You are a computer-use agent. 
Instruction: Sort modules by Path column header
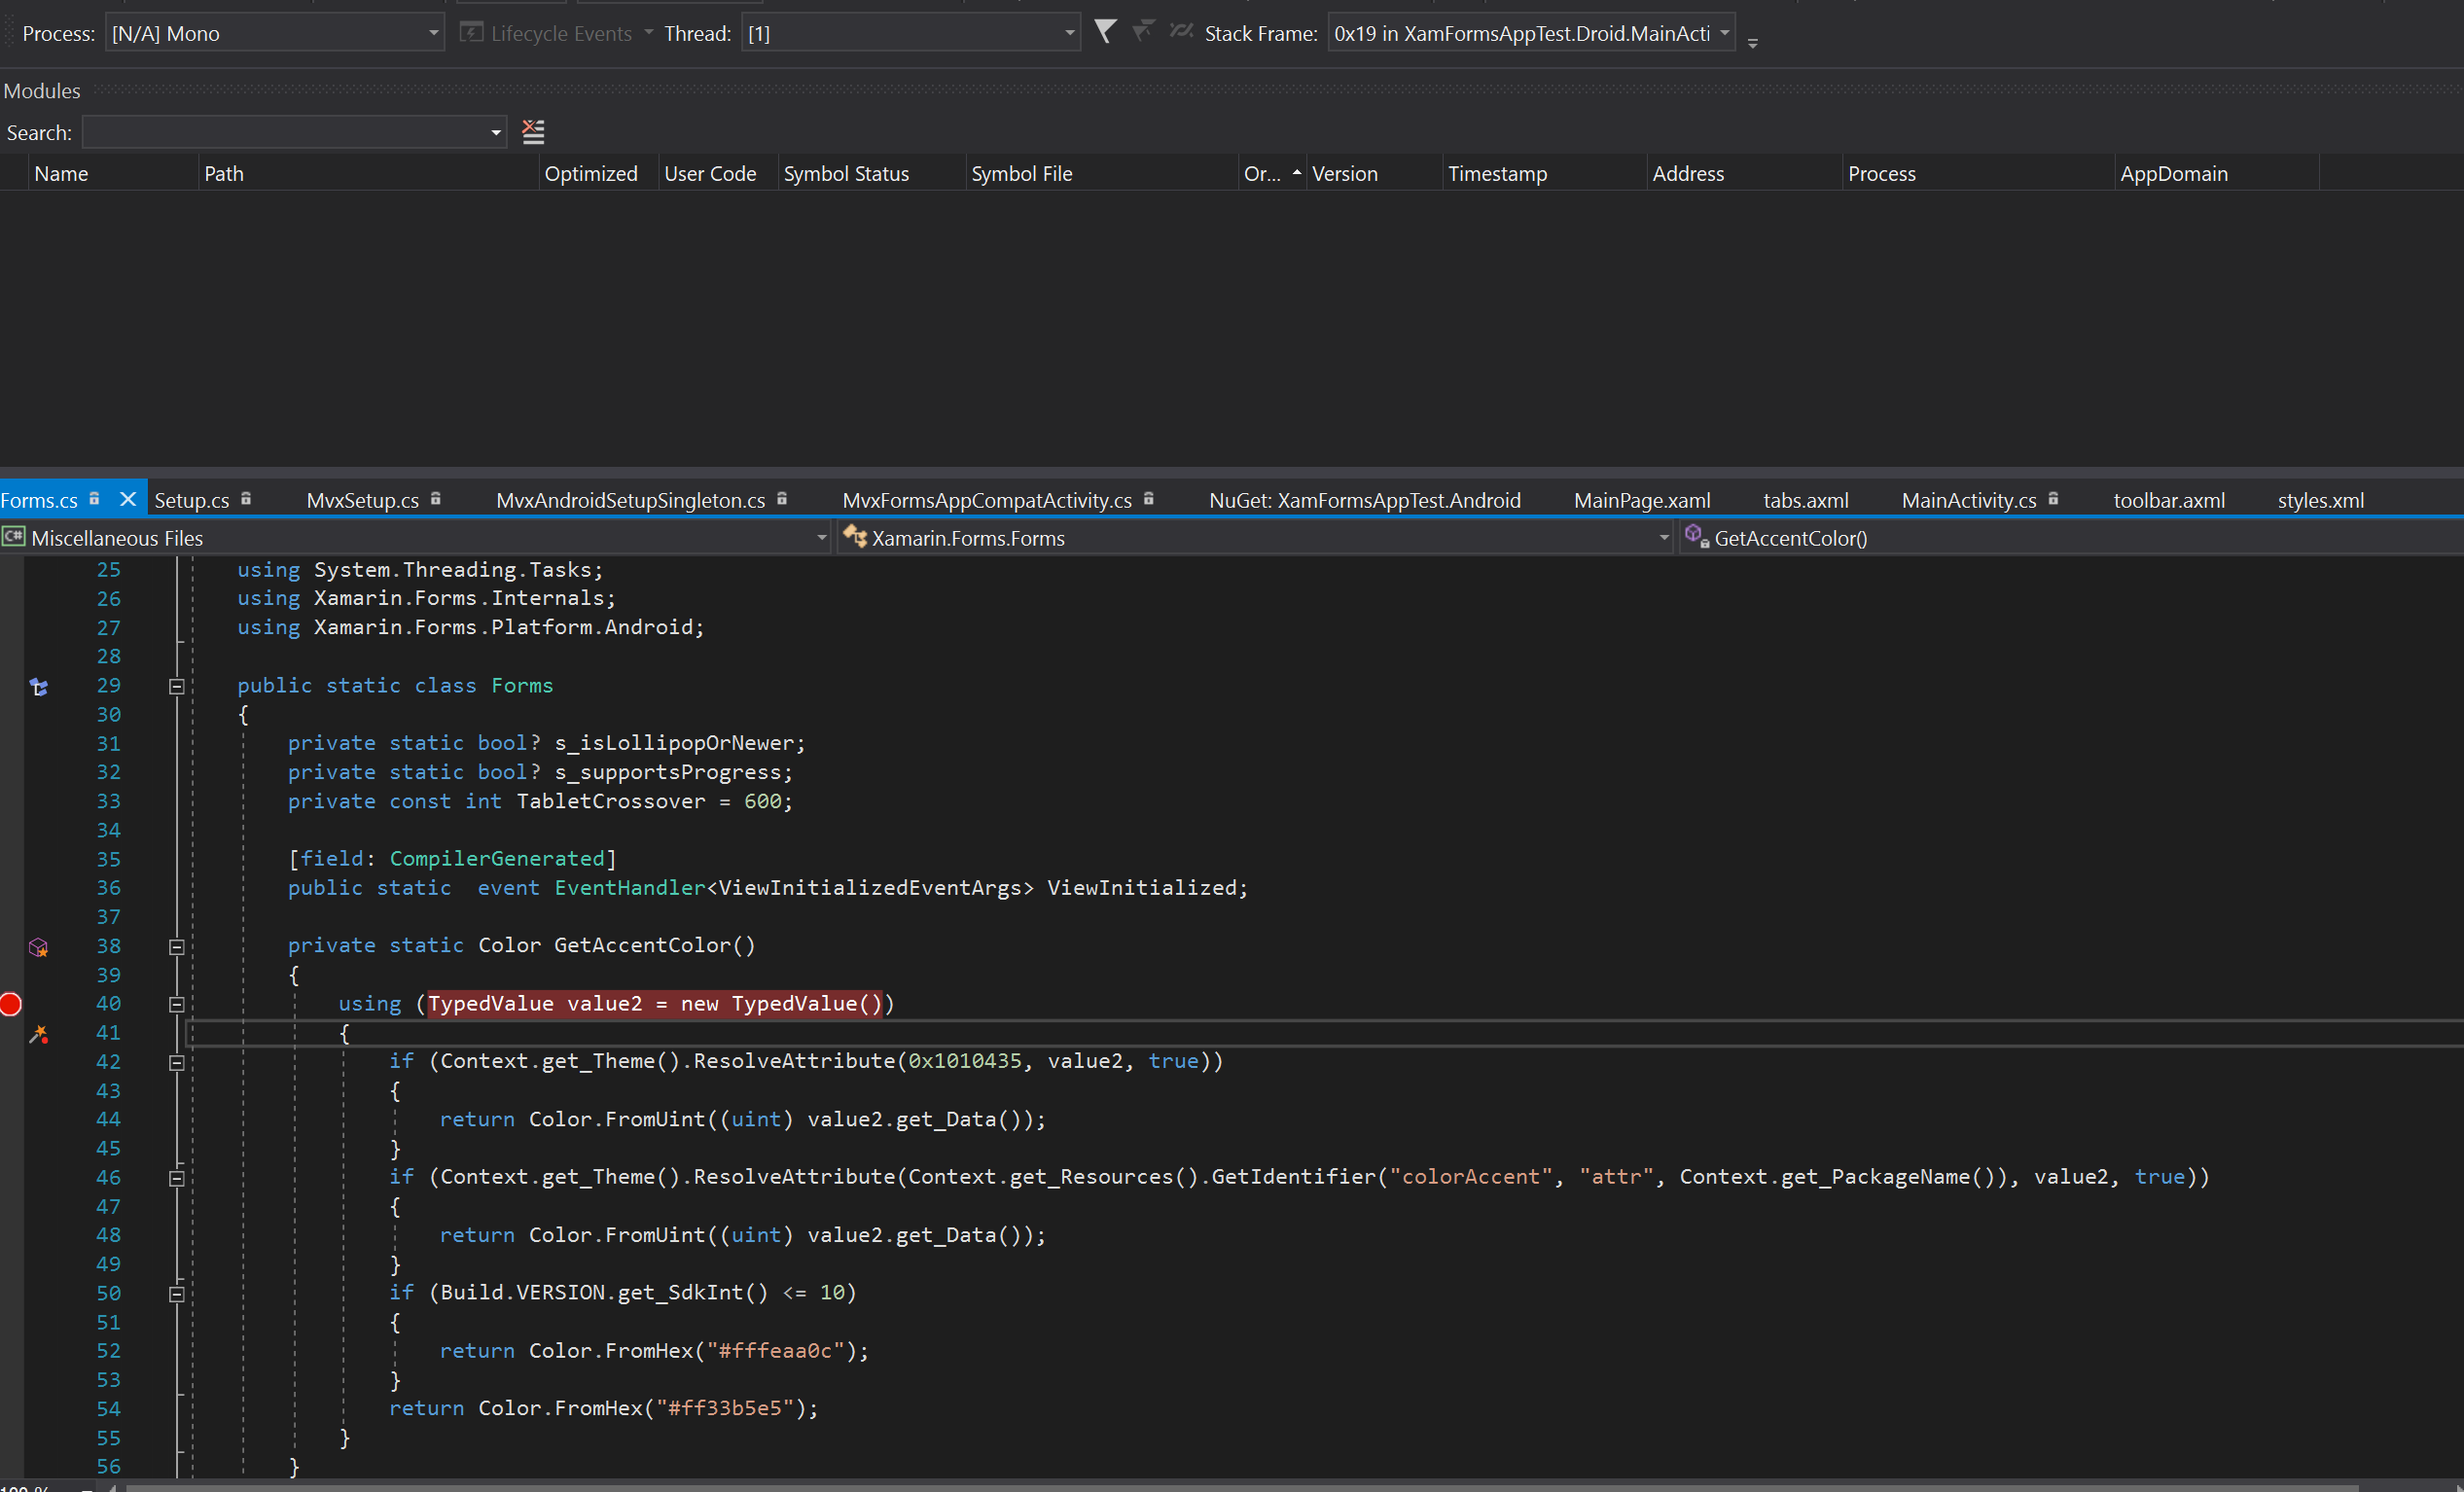(x=368, y=173)
